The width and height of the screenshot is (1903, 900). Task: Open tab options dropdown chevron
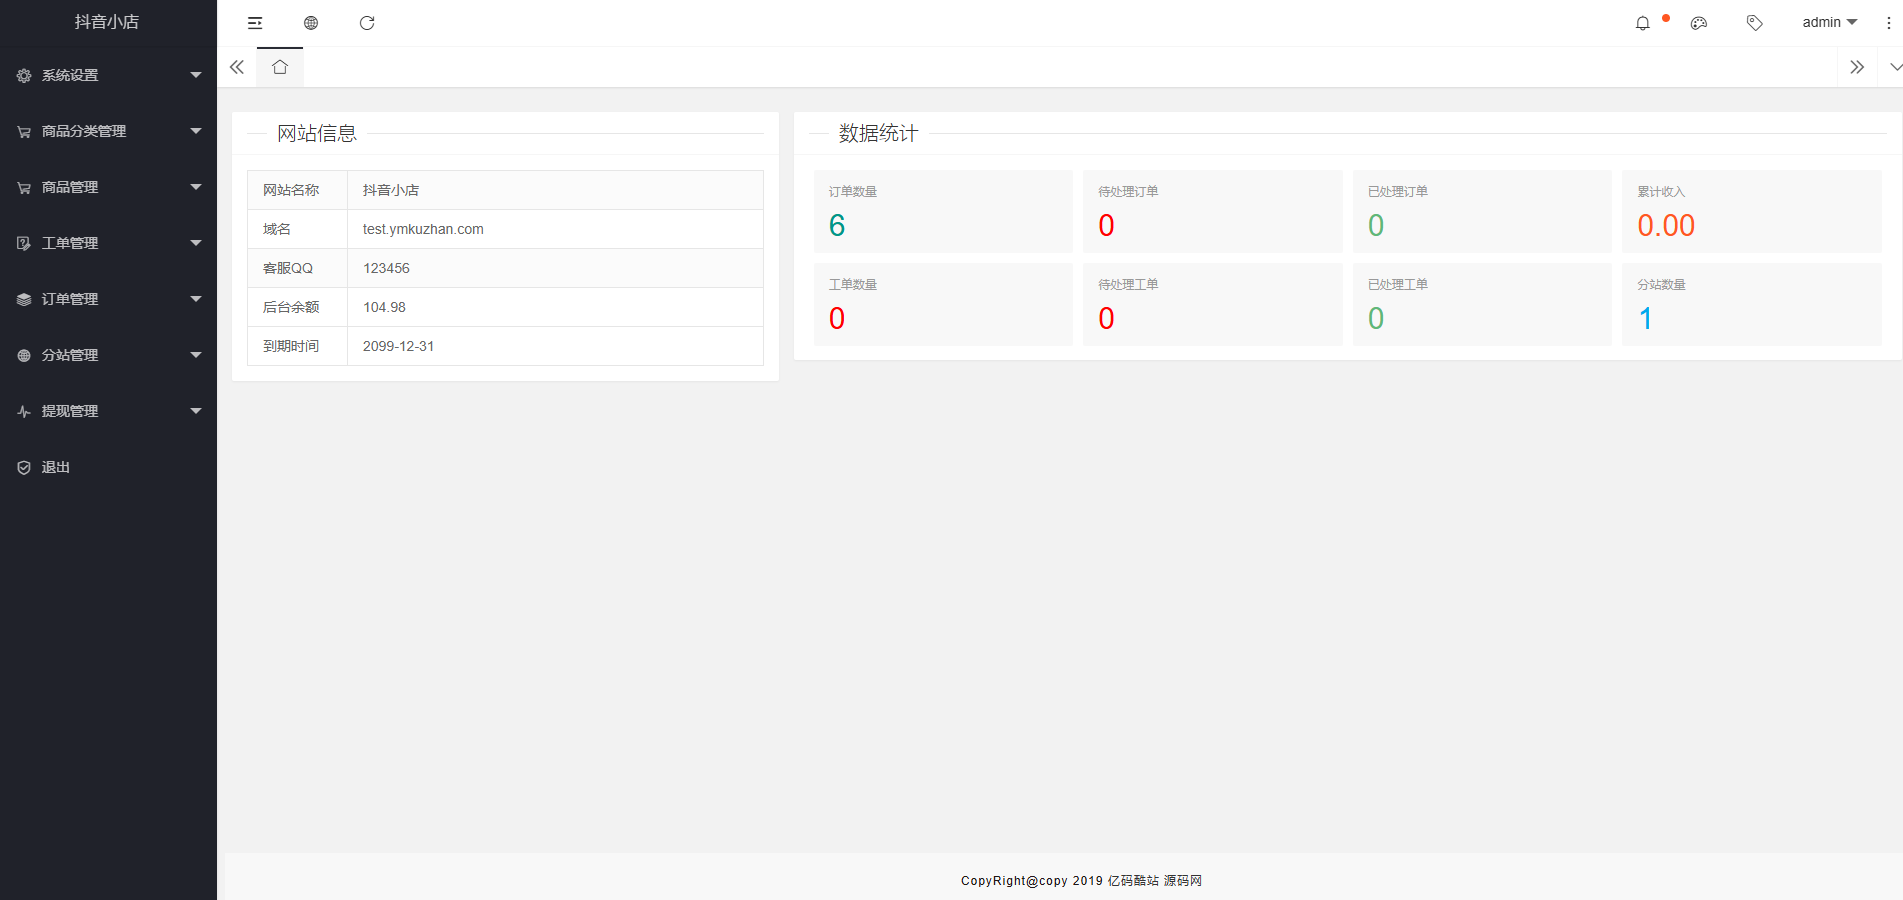1895,67
